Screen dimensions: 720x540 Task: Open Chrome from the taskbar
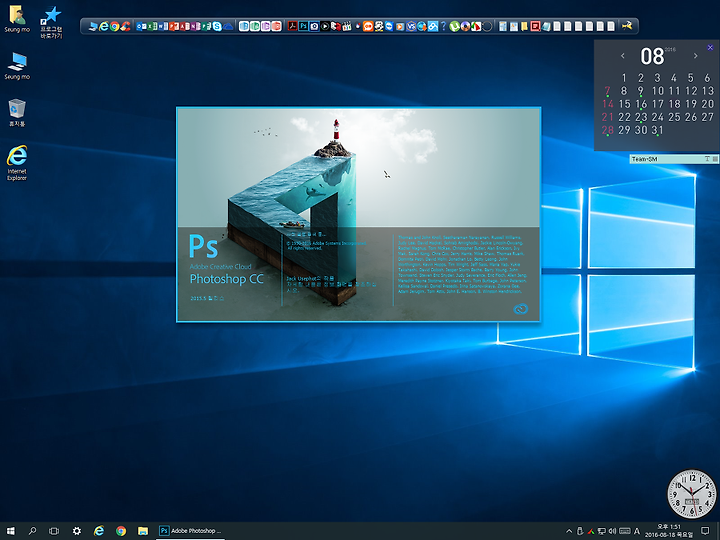click(x=121, y=531)
